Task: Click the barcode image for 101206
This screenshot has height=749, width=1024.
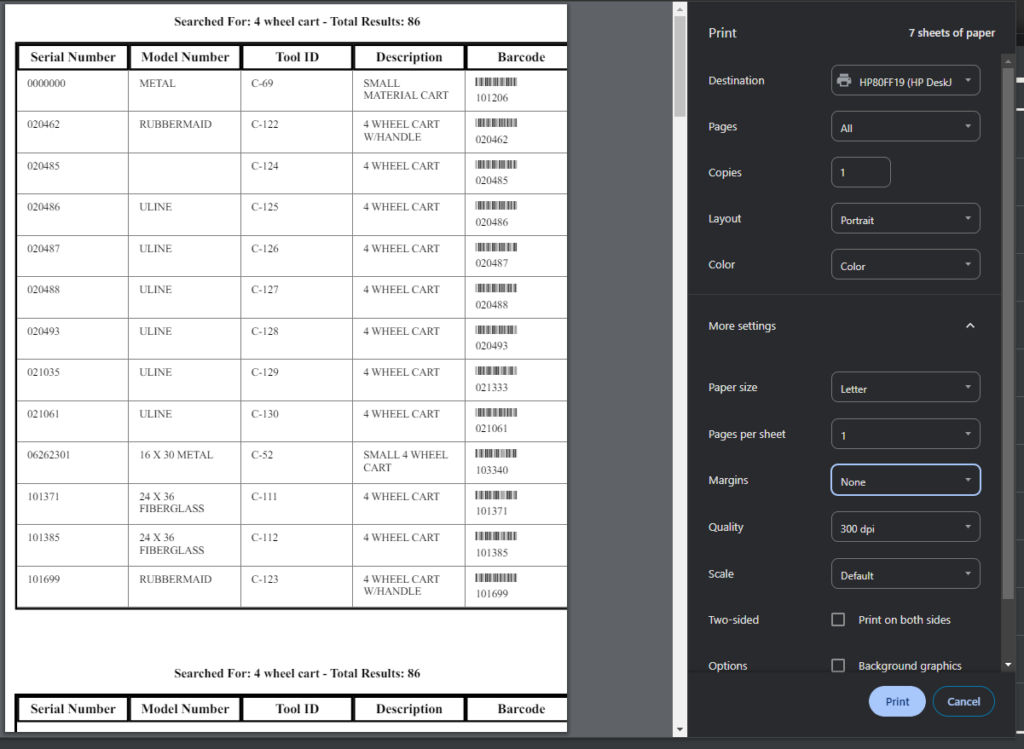Action: 496,81
